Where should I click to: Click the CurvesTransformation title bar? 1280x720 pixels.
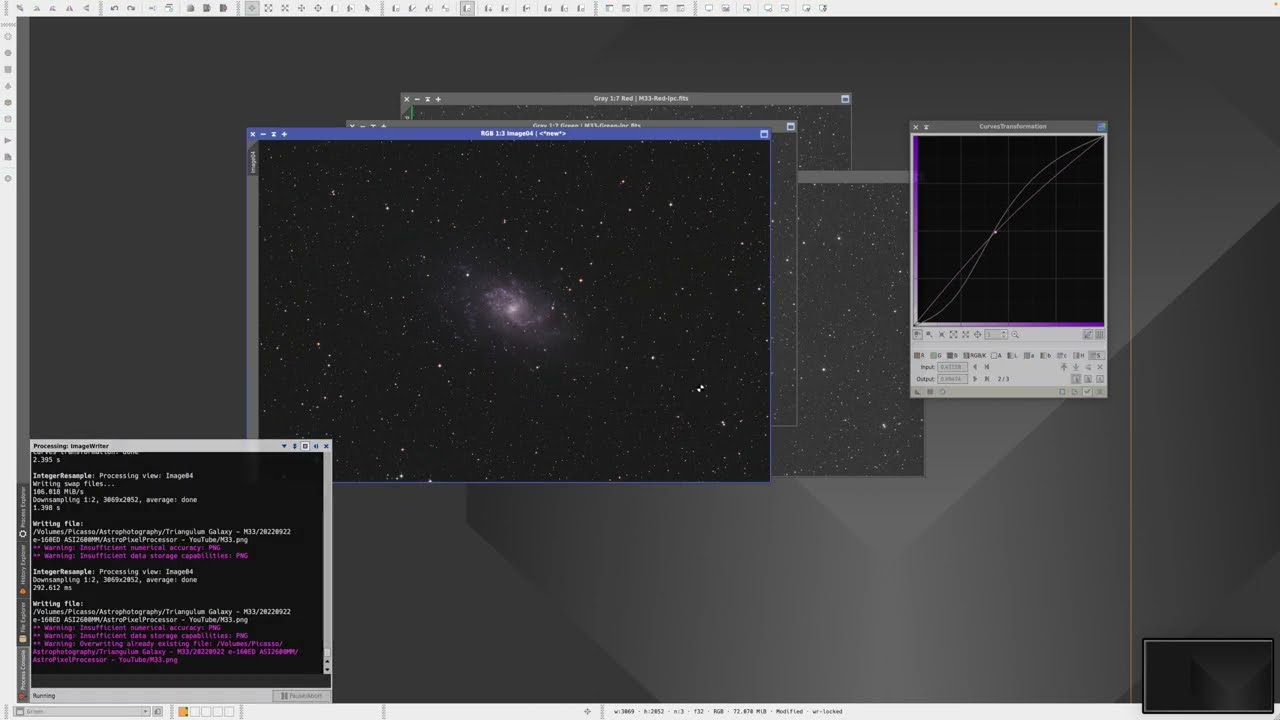(1009, 127)
